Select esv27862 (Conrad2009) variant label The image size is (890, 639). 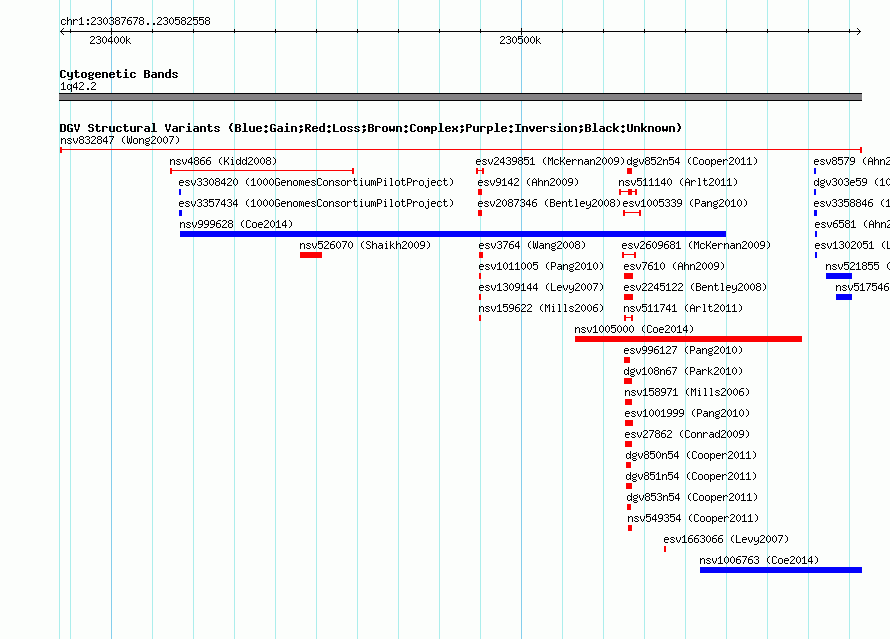(687, 434)
